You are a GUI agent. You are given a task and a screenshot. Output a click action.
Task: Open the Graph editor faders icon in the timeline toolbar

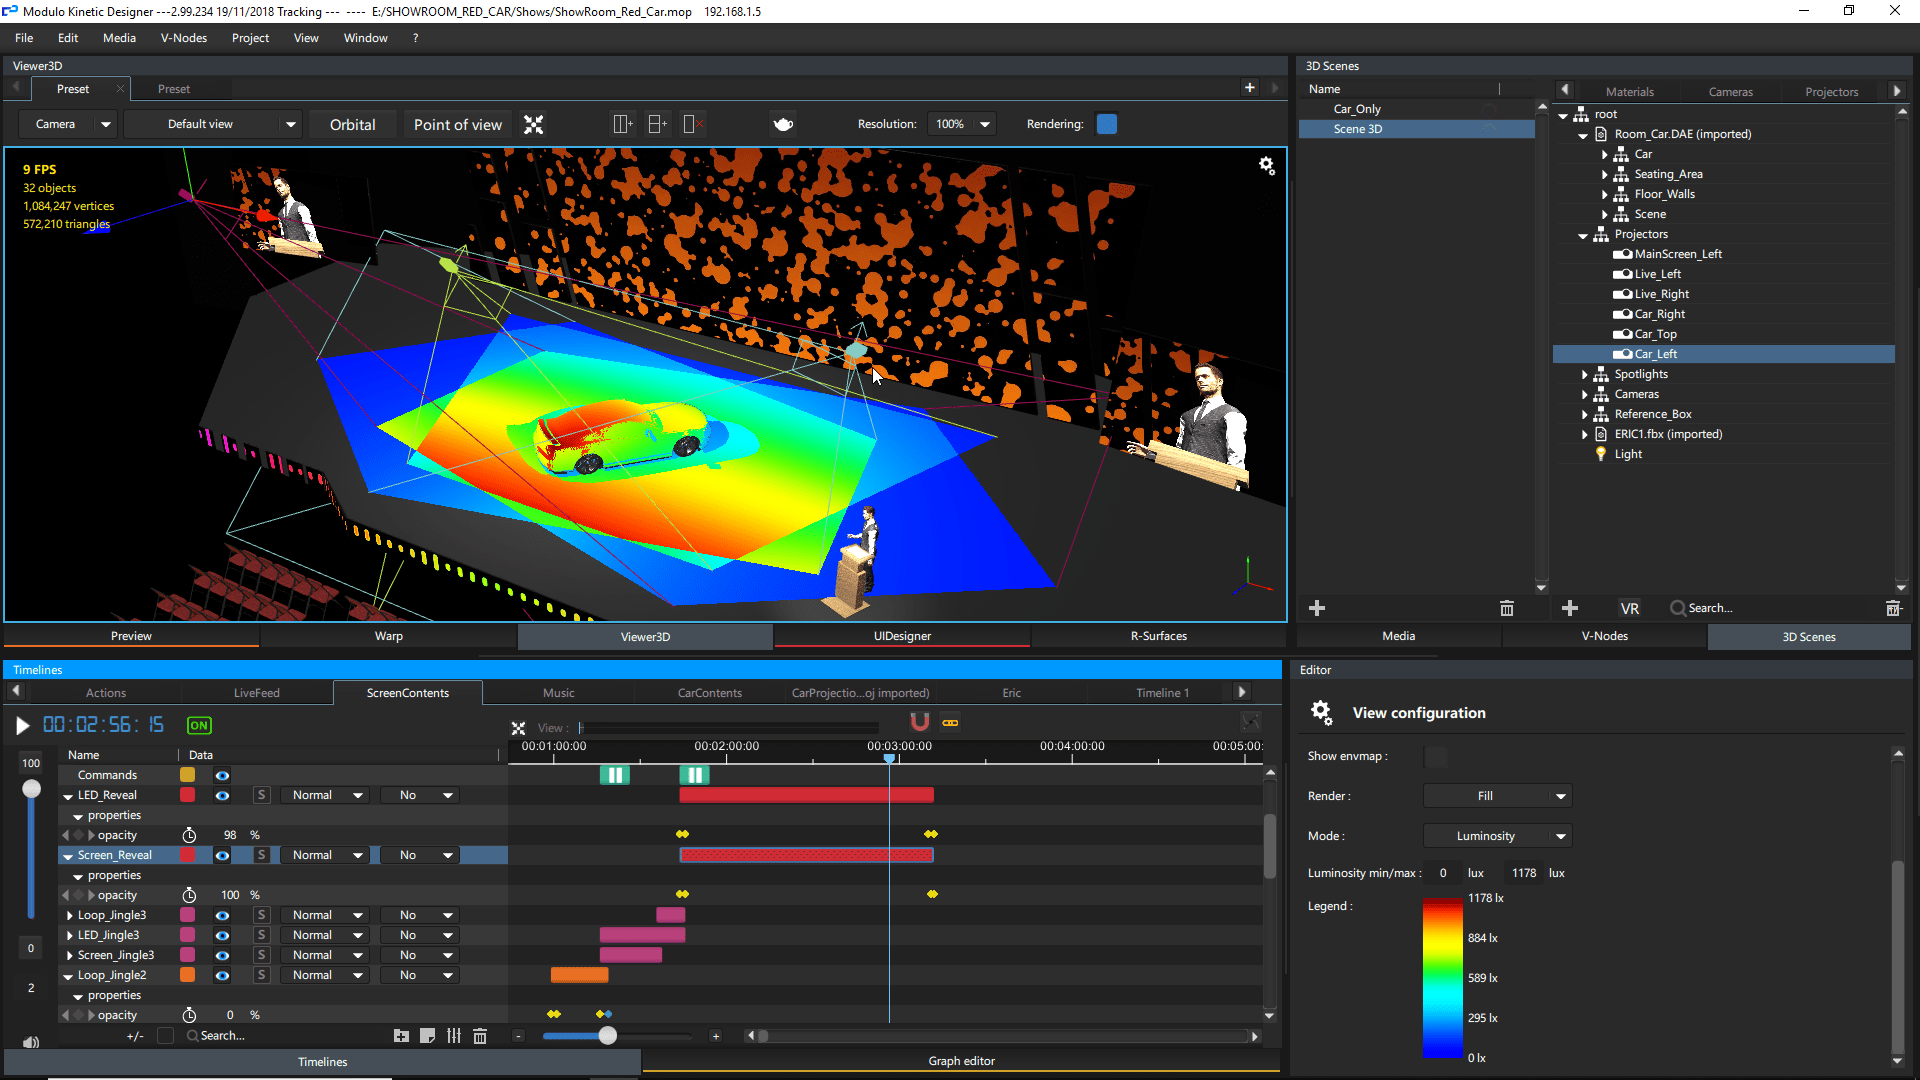[454, 1036]
